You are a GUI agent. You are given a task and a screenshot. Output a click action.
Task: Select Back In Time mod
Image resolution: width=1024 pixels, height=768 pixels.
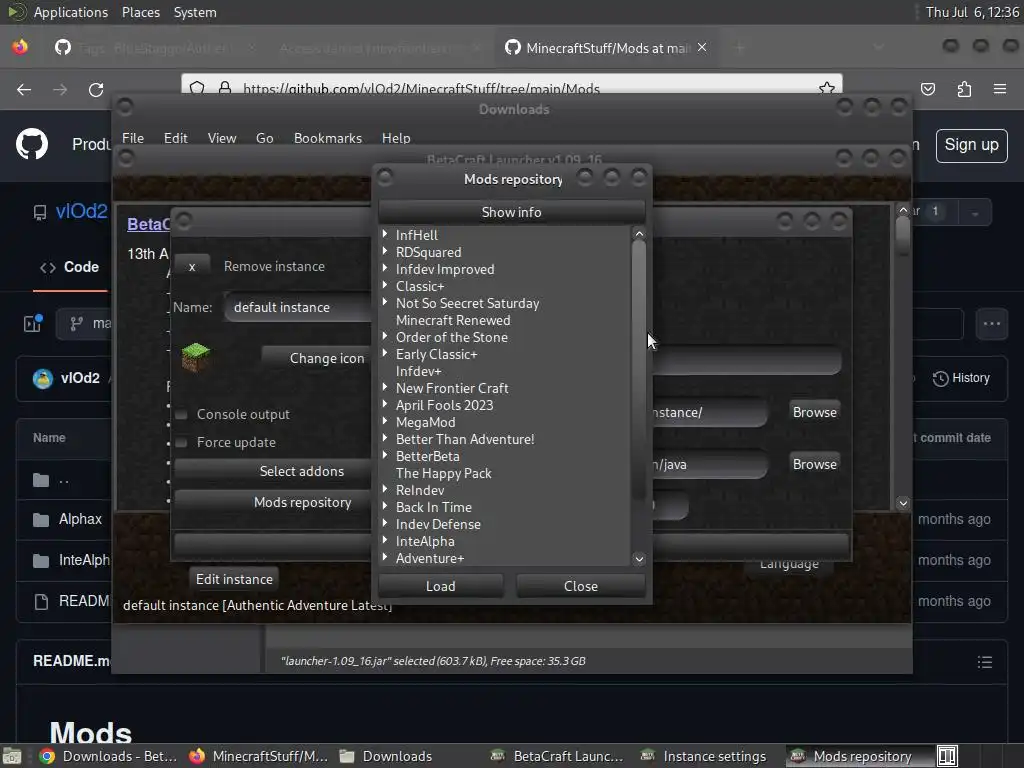(433, 507)
